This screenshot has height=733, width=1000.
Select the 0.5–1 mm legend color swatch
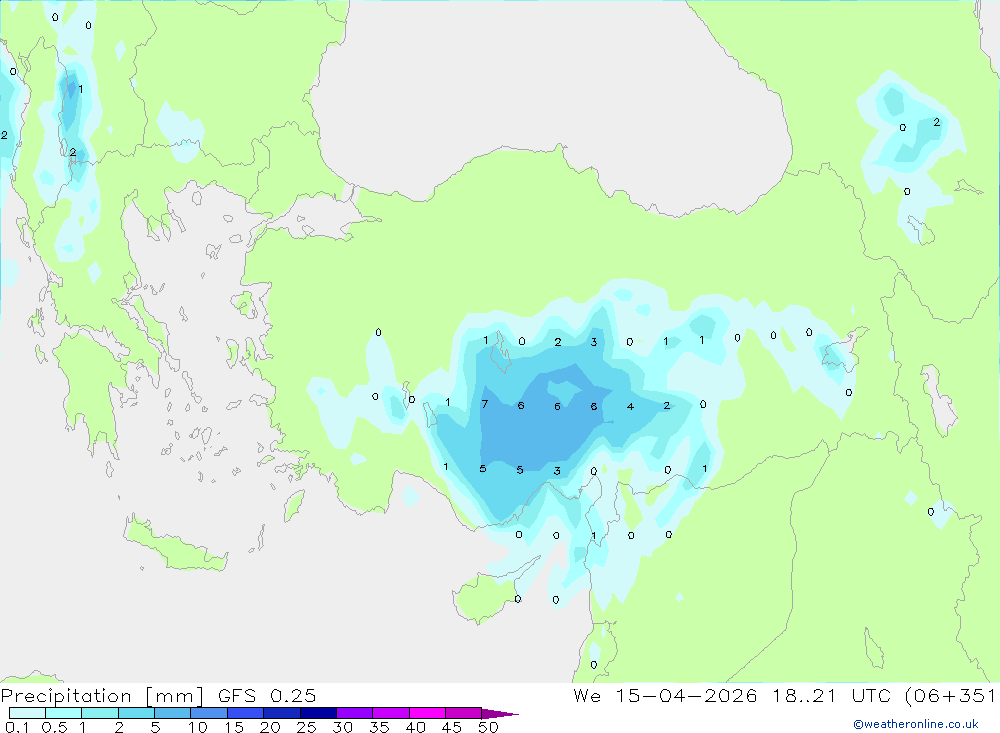(x=63, y=713)
